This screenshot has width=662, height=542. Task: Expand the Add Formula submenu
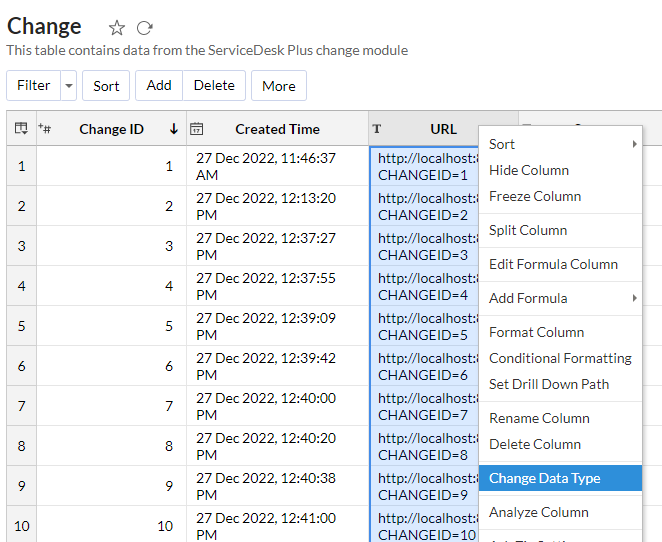pyautogui.click(x=635, y=298)
